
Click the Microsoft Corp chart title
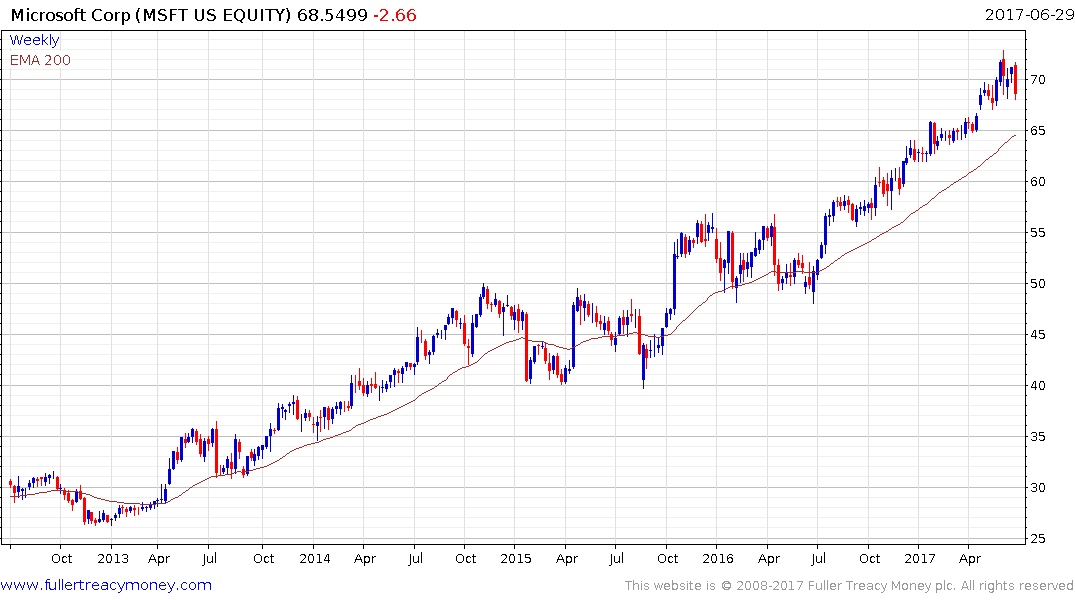(151, 15)
